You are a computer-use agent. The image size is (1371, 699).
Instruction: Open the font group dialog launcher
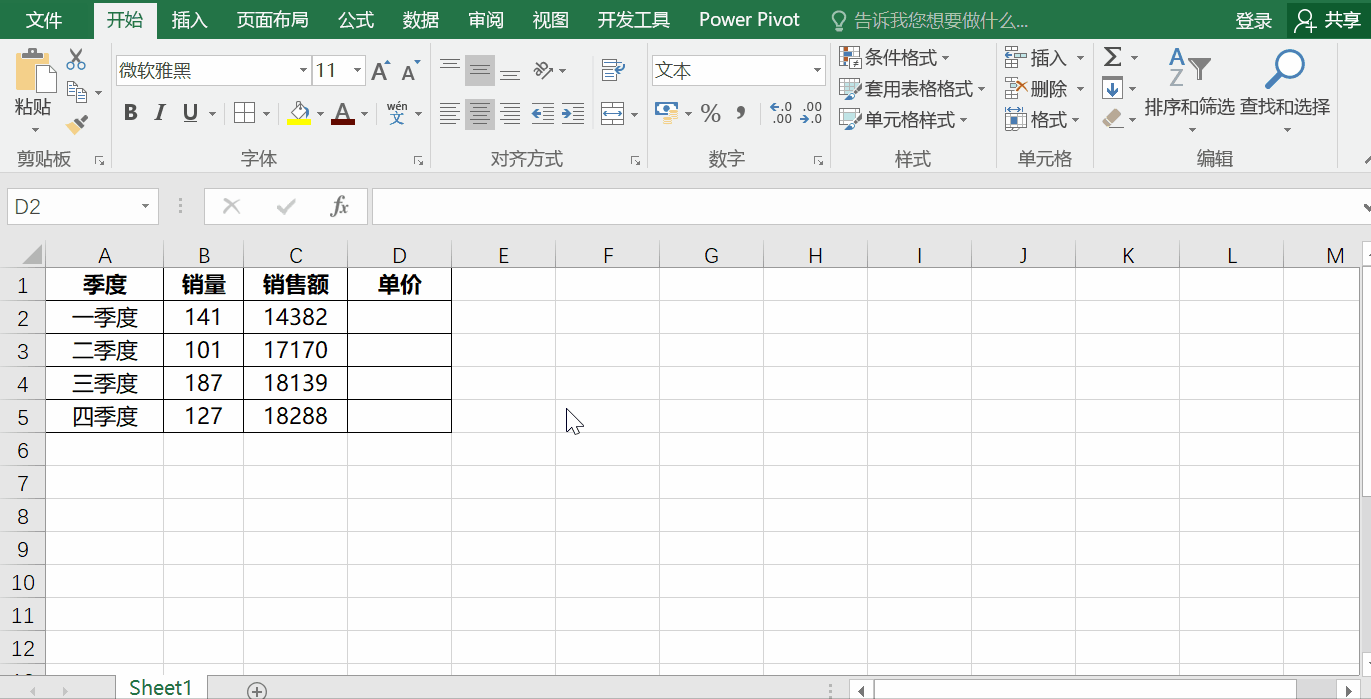(x=418, y=160)
